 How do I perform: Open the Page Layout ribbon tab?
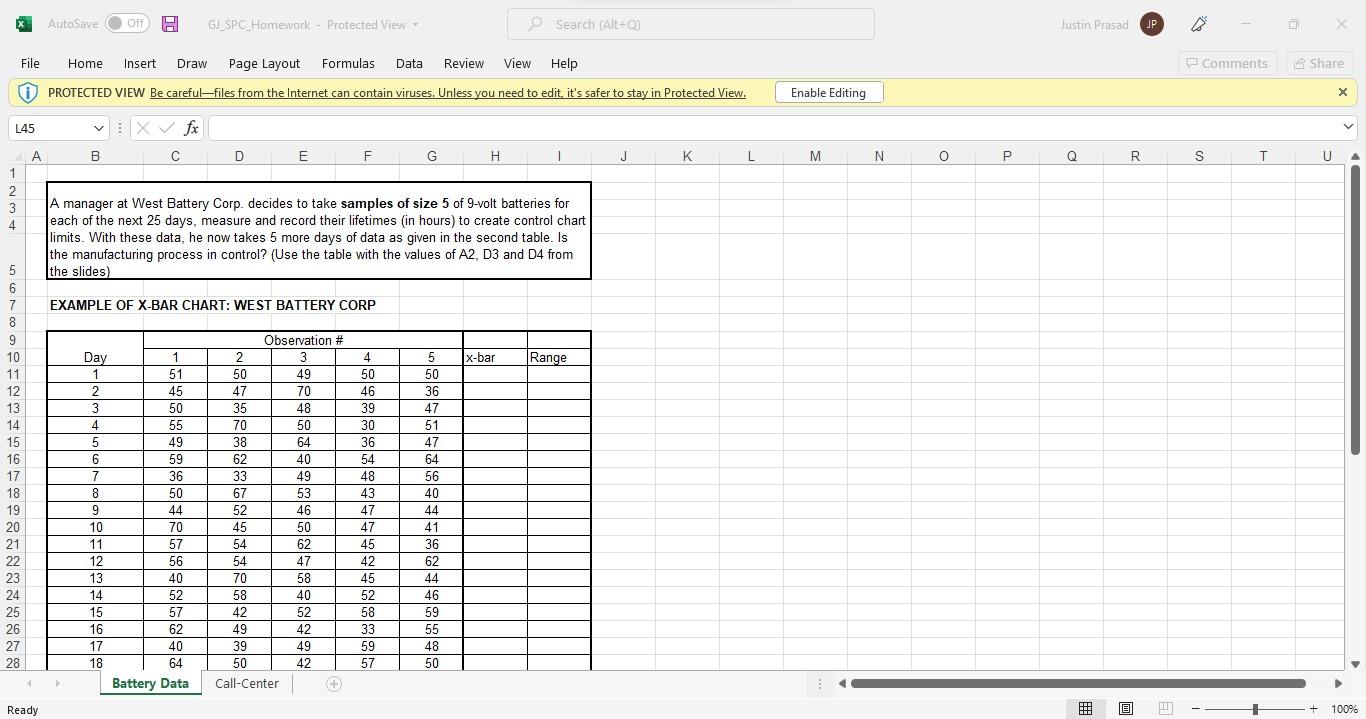click(264, 63)
